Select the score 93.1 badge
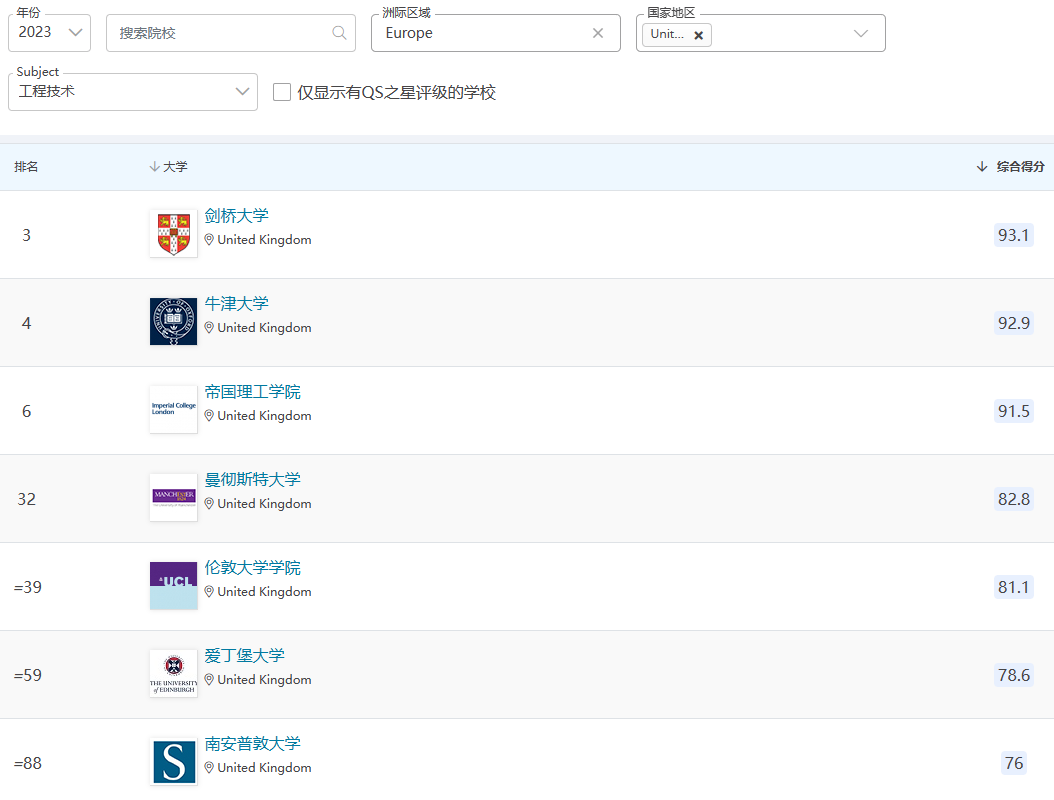Screen dimensions: 1054x800 click(1014, 235)
